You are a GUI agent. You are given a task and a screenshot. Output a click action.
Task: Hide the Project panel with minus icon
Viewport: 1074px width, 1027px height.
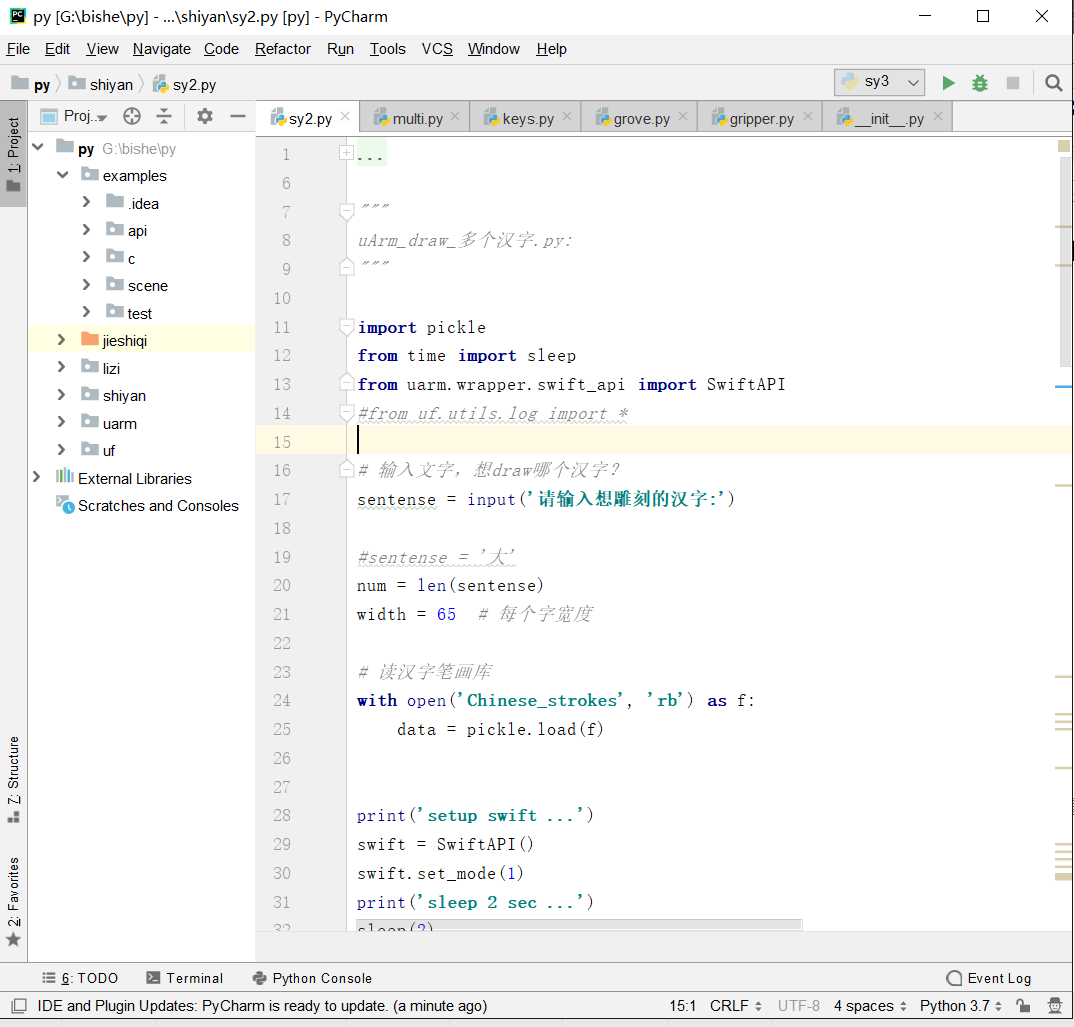click(x=238, y=117)
